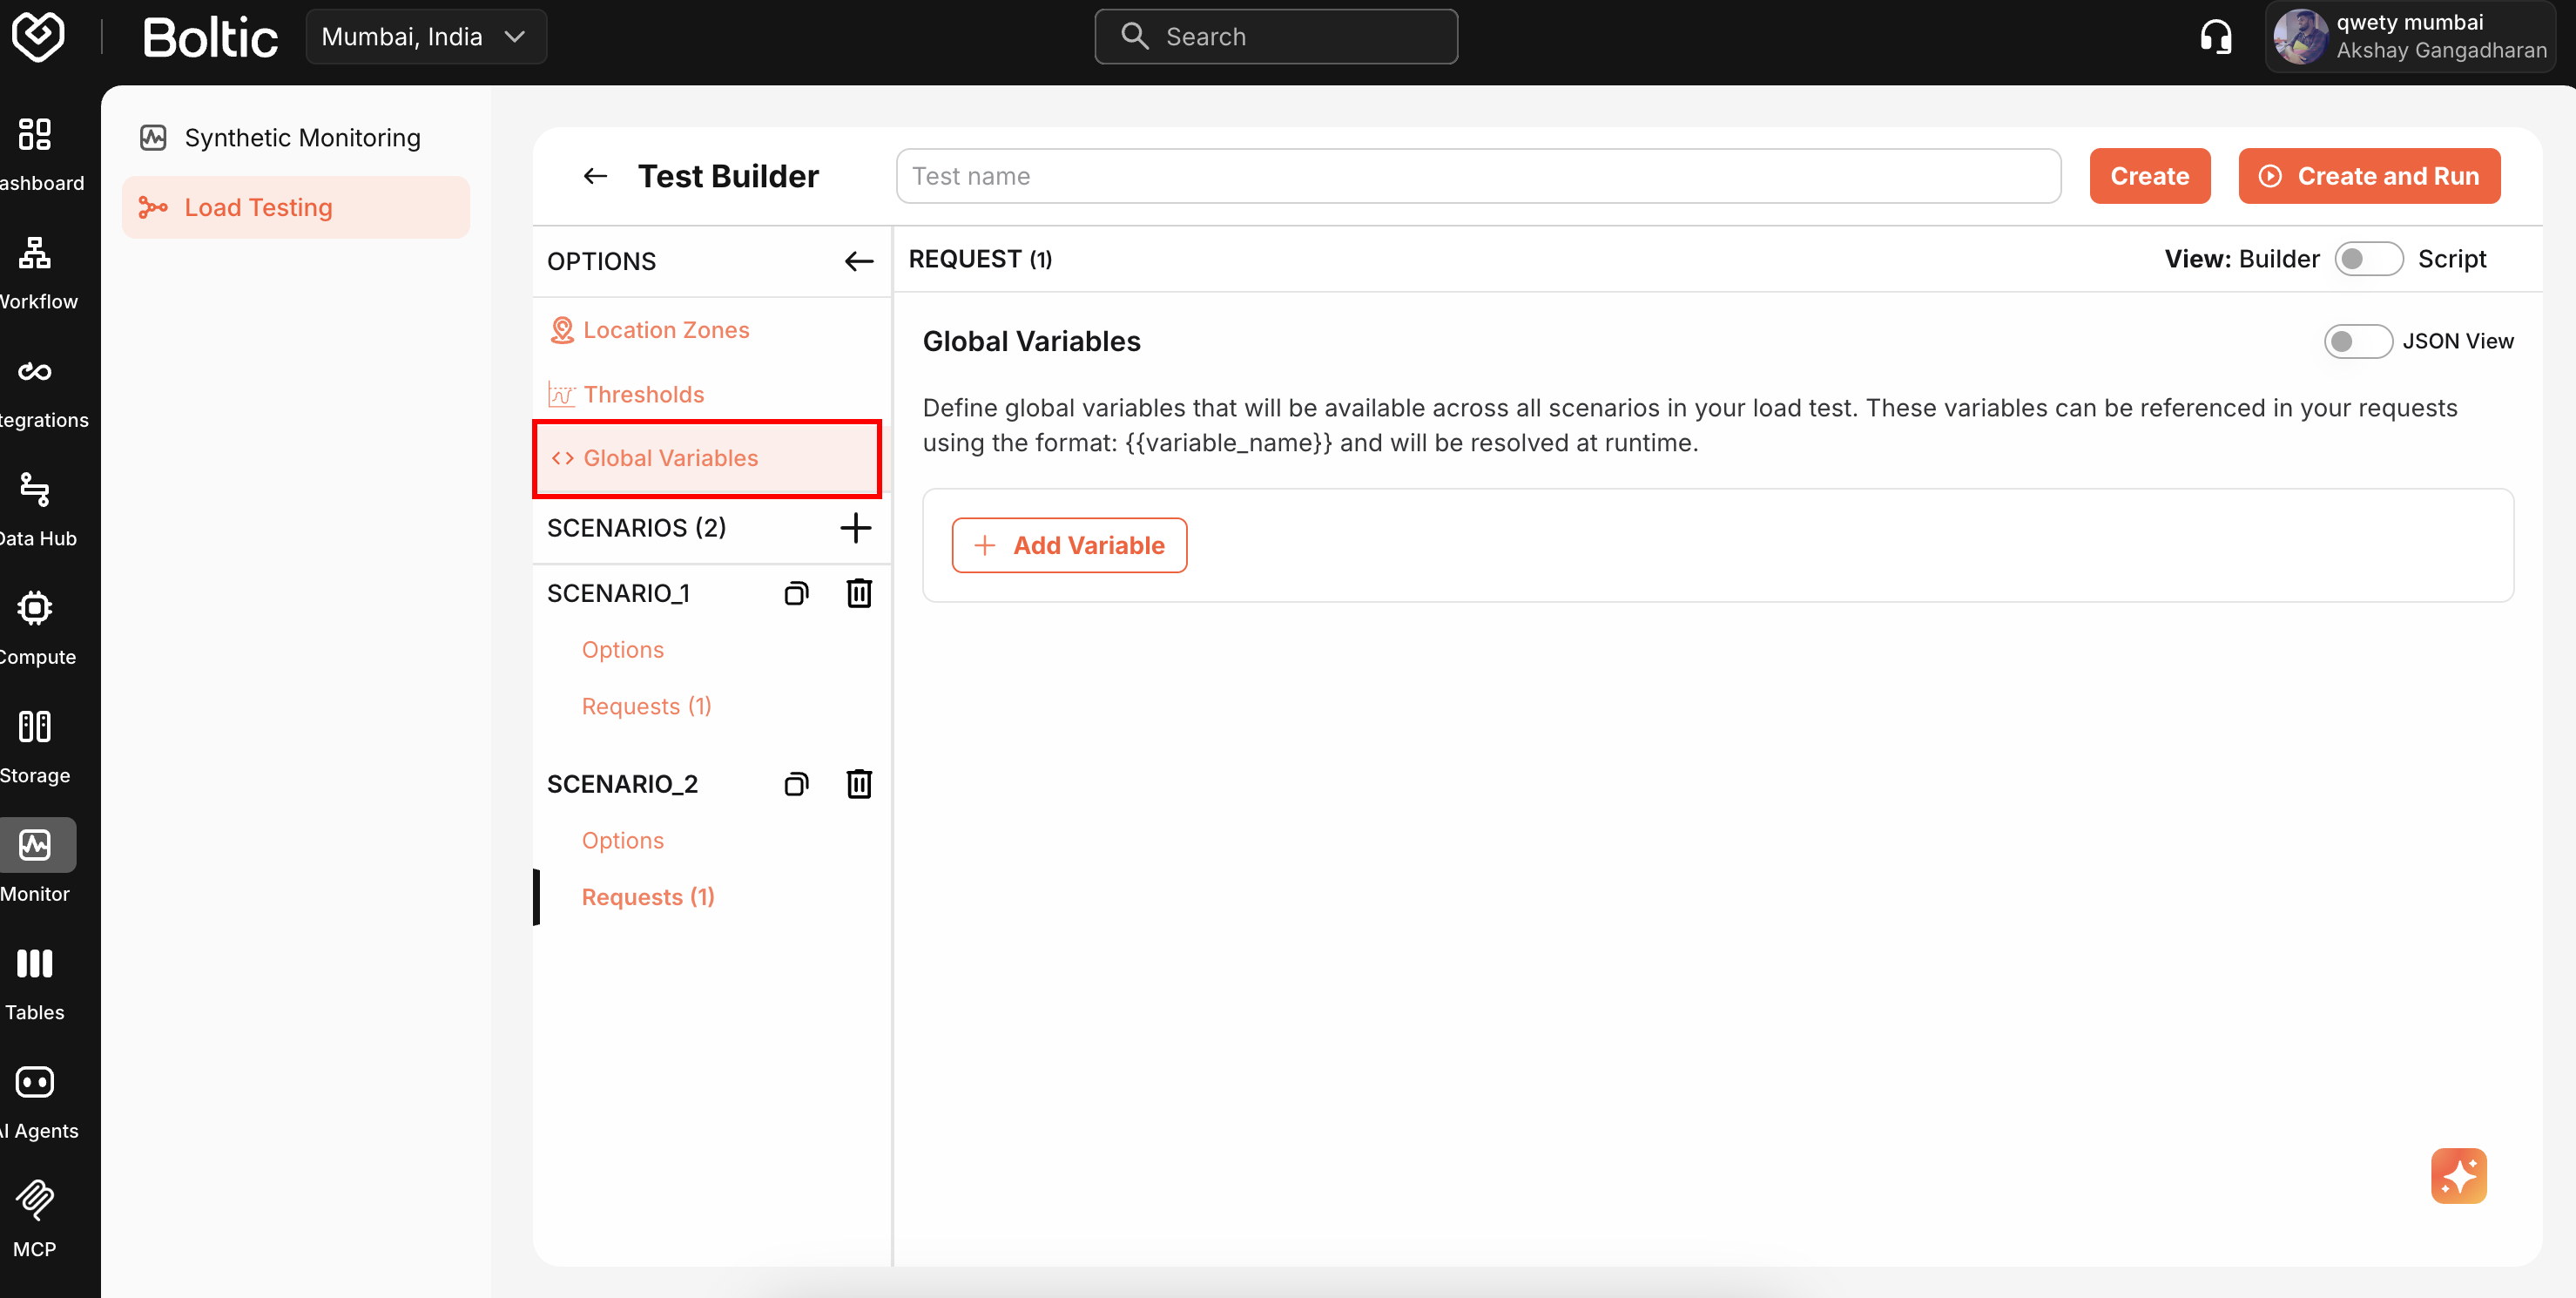The height and width of the screenshot is (1298, 2576).
Task: Click the Data Hub sidebar icon
Action: pyautogui.click(x=33, y=490)
